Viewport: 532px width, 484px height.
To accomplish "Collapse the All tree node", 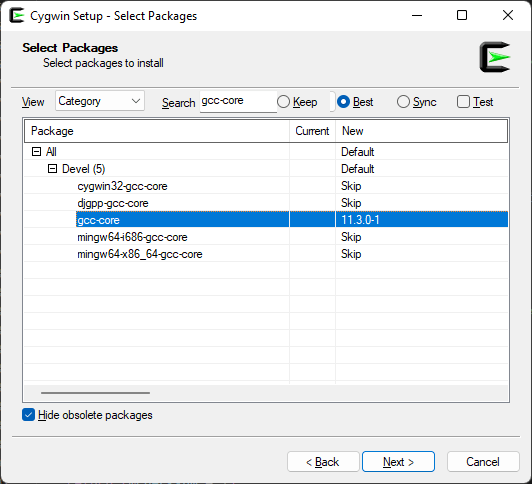I will (x=36, y=152).
